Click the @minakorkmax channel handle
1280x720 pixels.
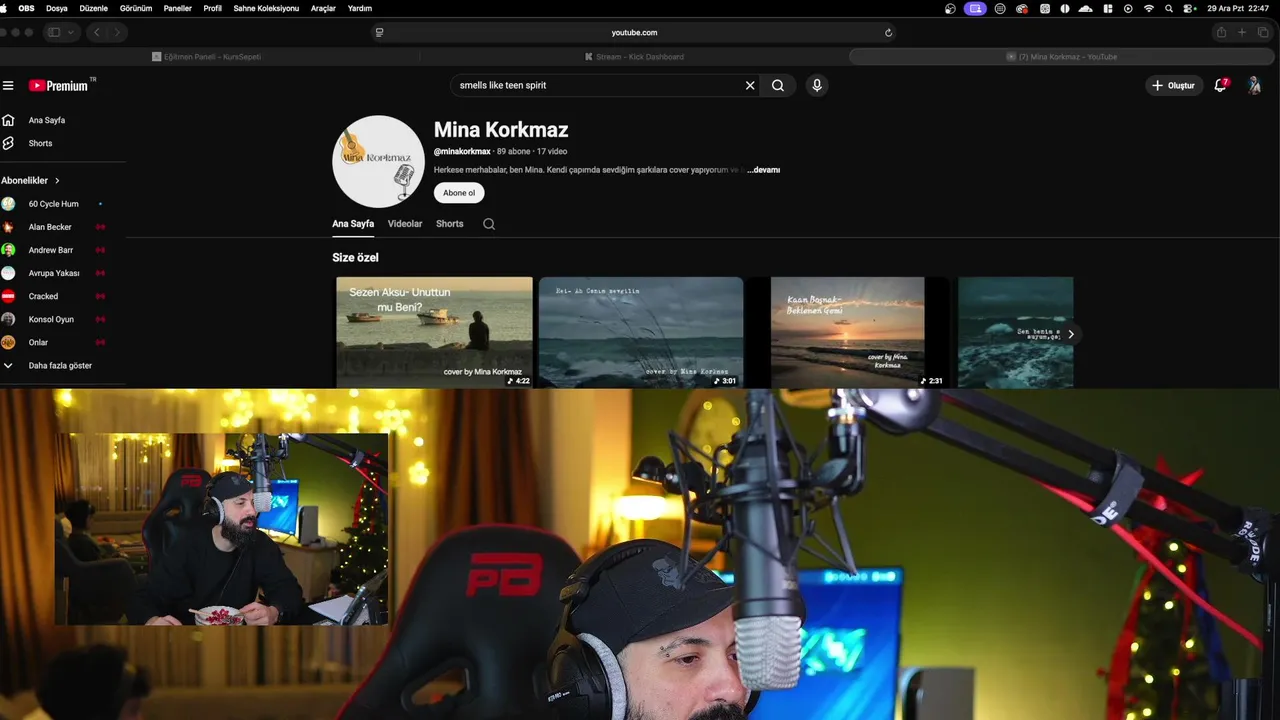coord(462,152)
